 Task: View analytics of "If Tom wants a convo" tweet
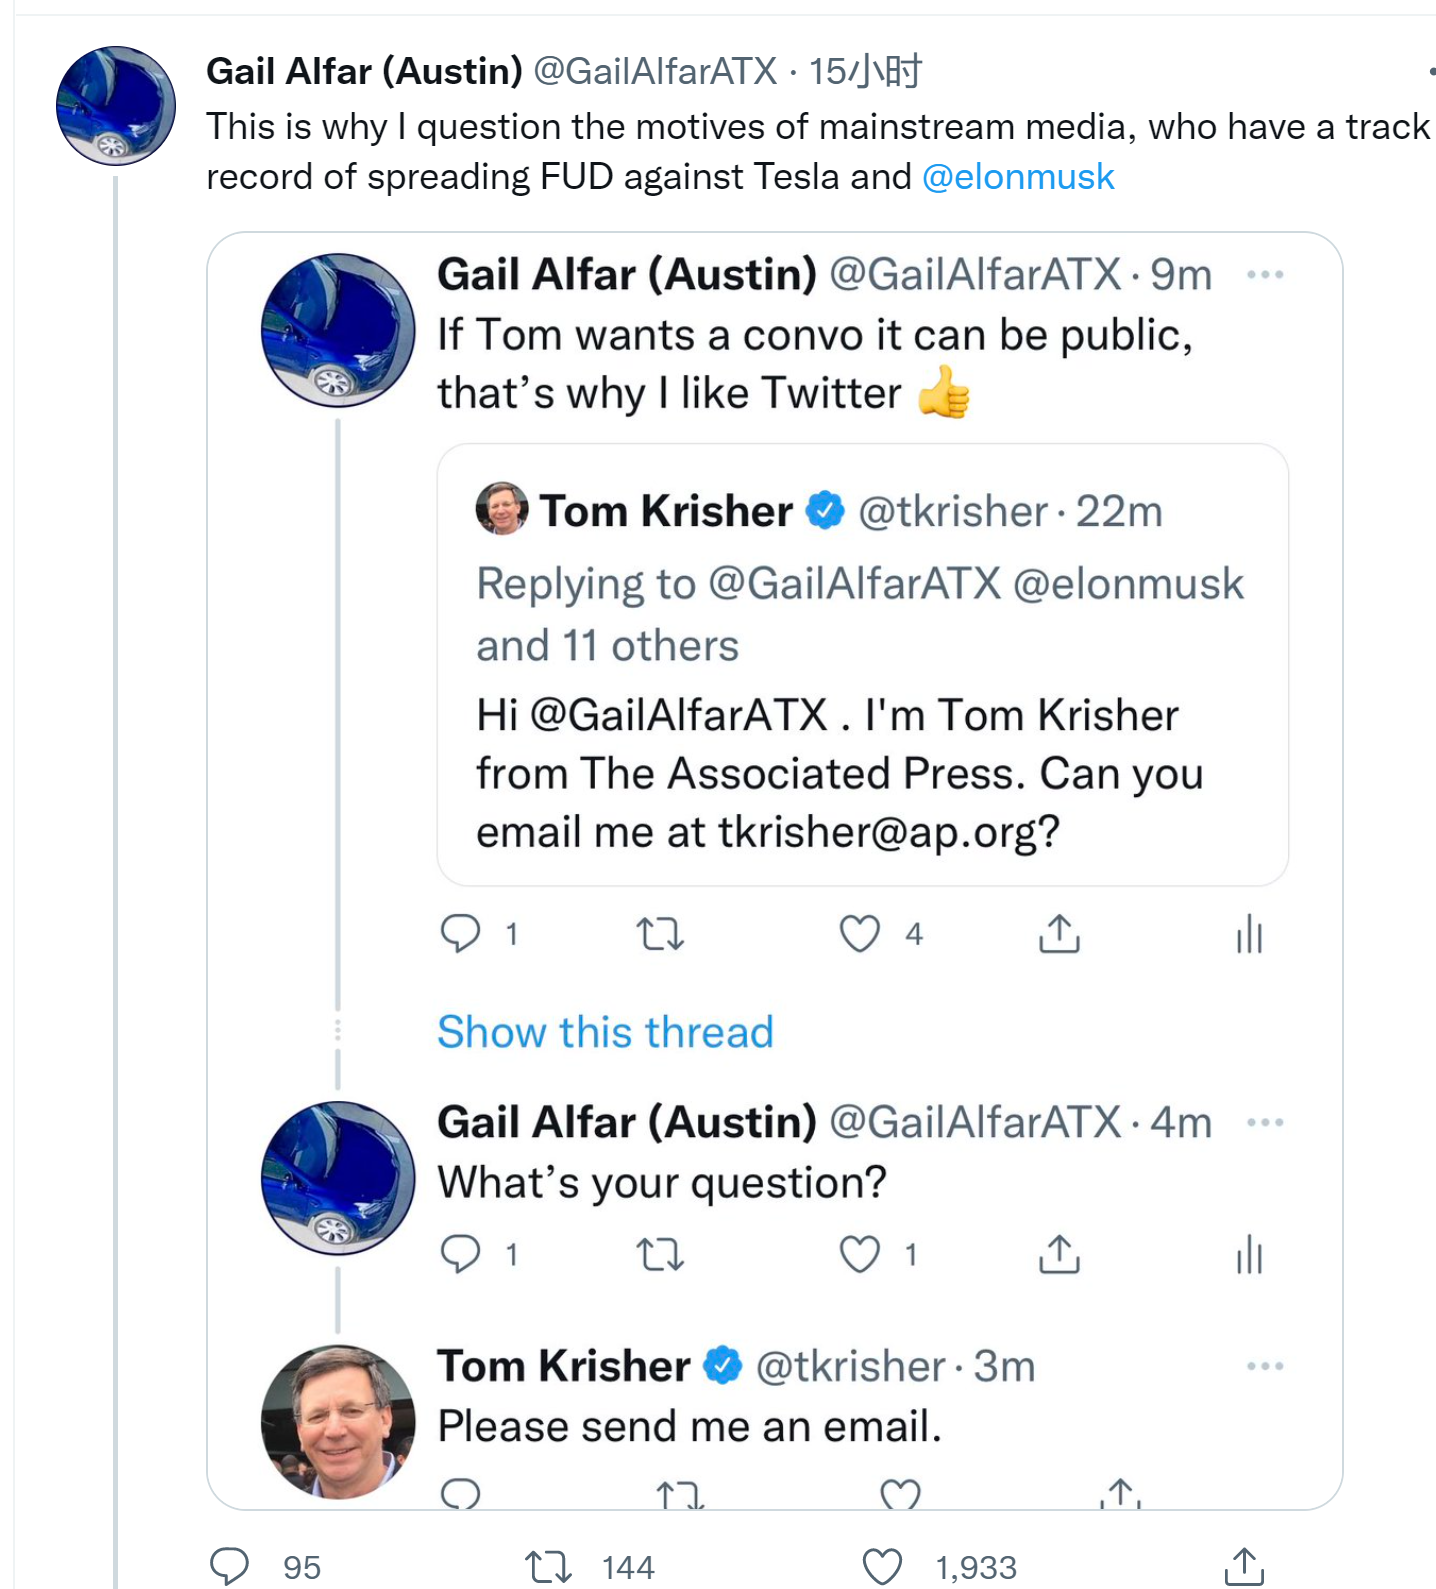coord(1249,934)
